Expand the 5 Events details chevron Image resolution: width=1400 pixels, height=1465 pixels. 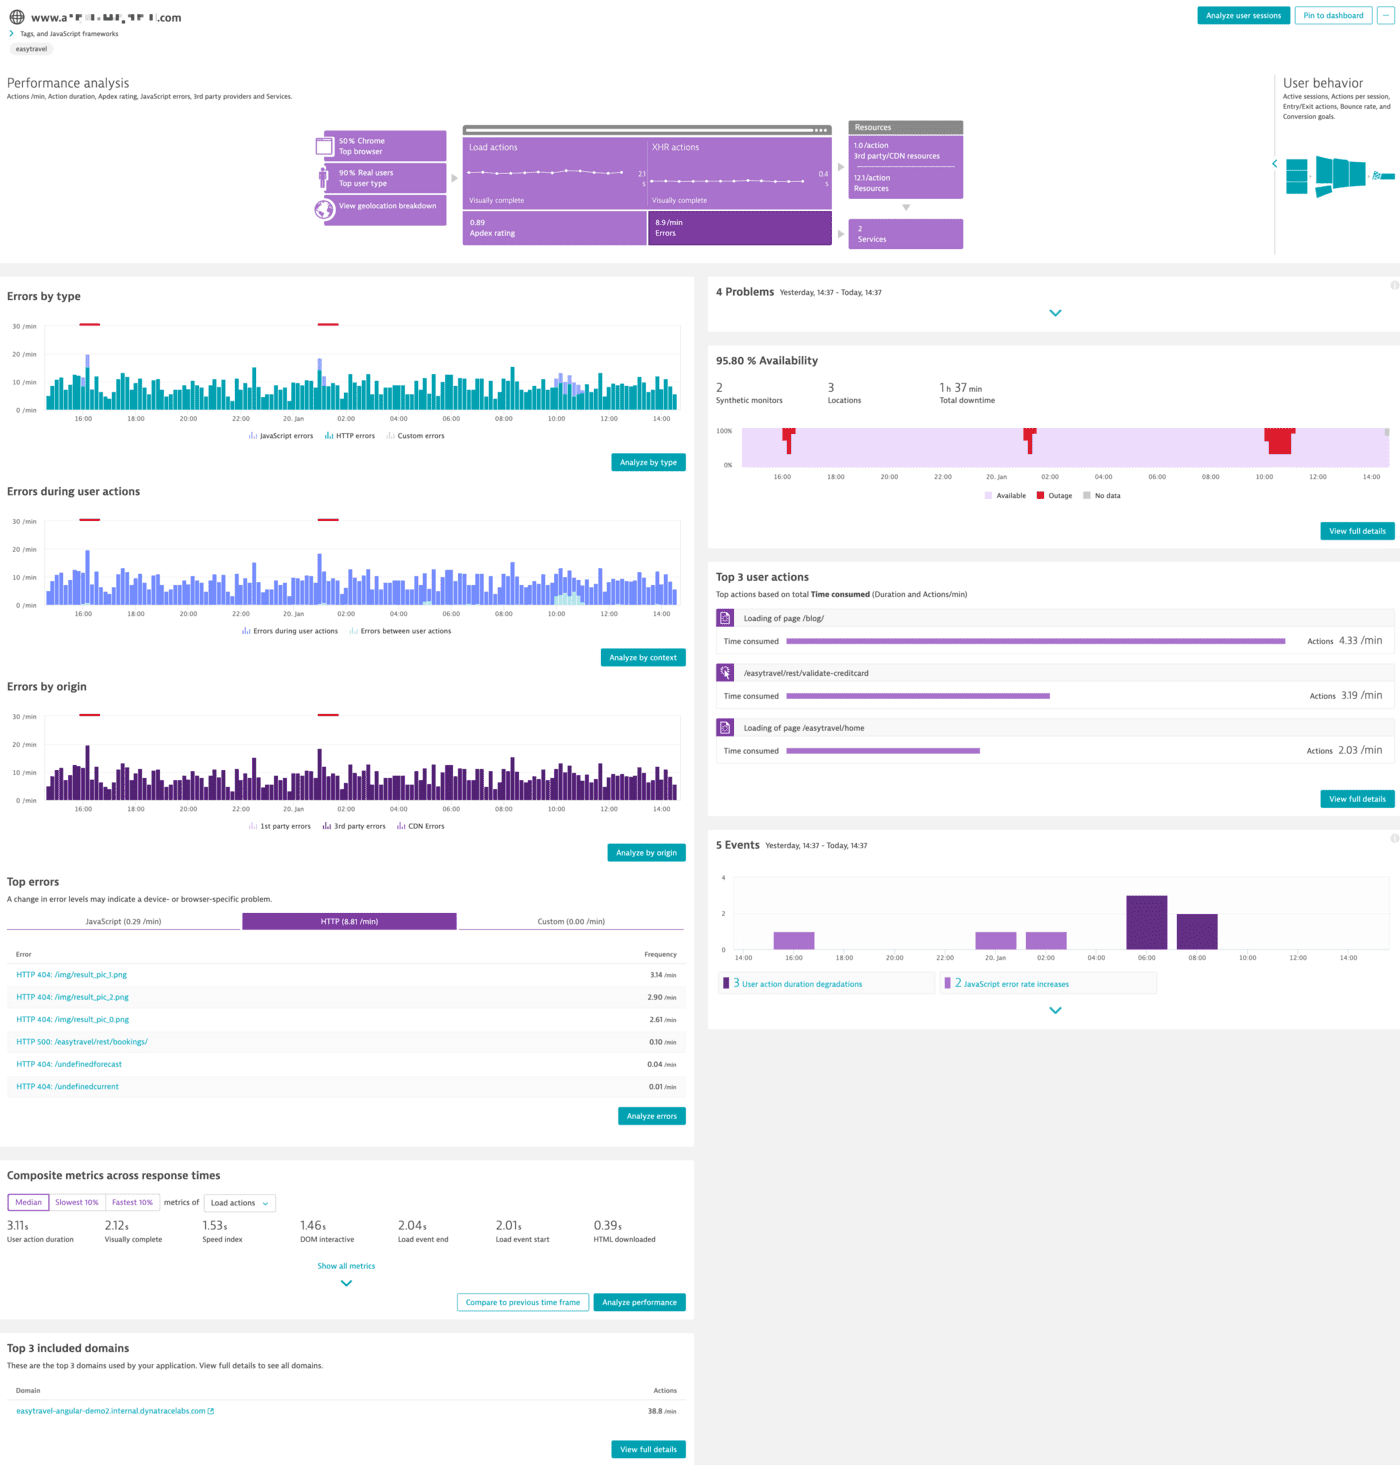(1055, 1010)
